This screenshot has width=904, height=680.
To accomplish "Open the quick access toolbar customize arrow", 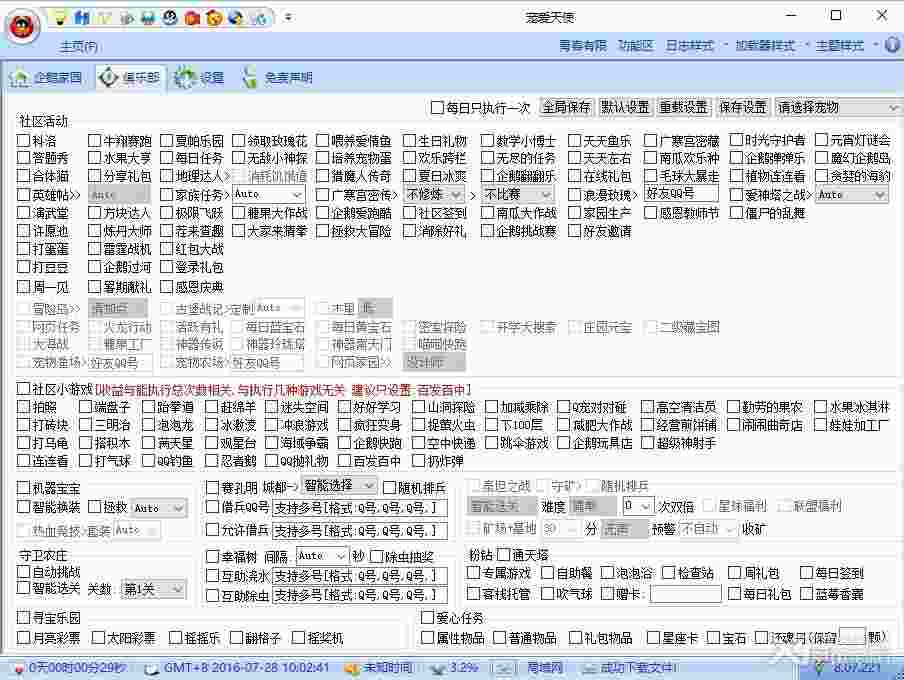I will point(288,18).
